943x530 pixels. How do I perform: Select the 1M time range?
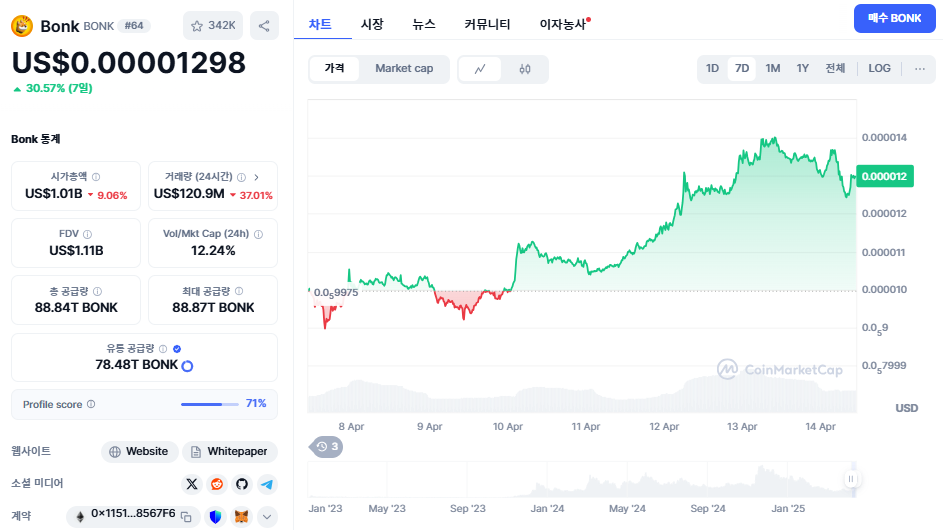pyautogui.click(x=773, y=69)
